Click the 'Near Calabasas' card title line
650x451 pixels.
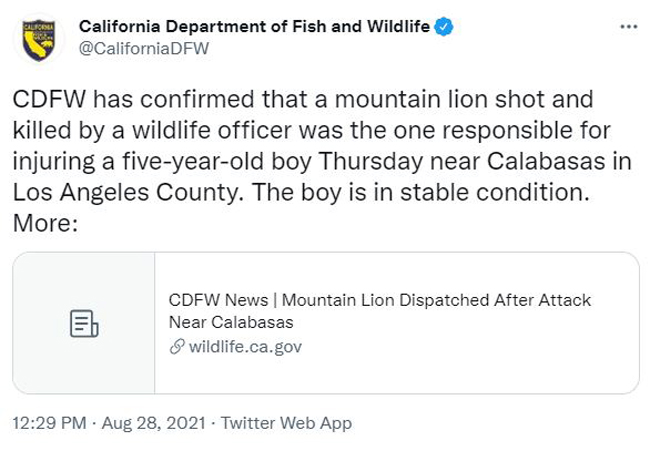pos(231,322)
